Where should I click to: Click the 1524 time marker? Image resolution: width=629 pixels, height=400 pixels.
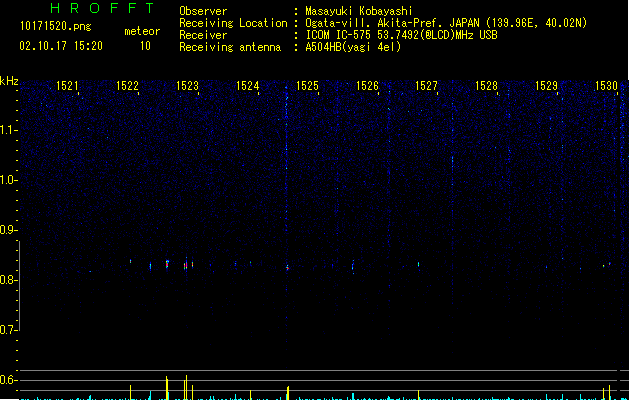click(248, 86)
